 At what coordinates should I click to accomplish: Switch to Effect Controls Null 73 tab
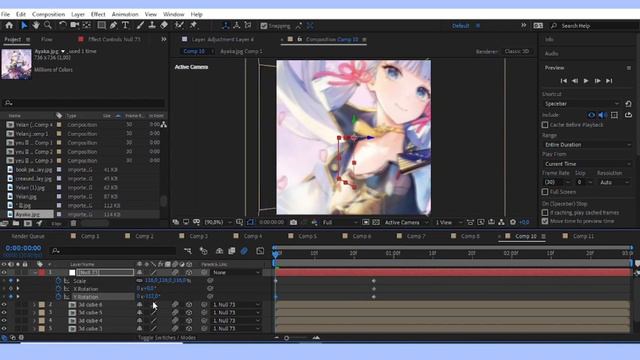114,39
